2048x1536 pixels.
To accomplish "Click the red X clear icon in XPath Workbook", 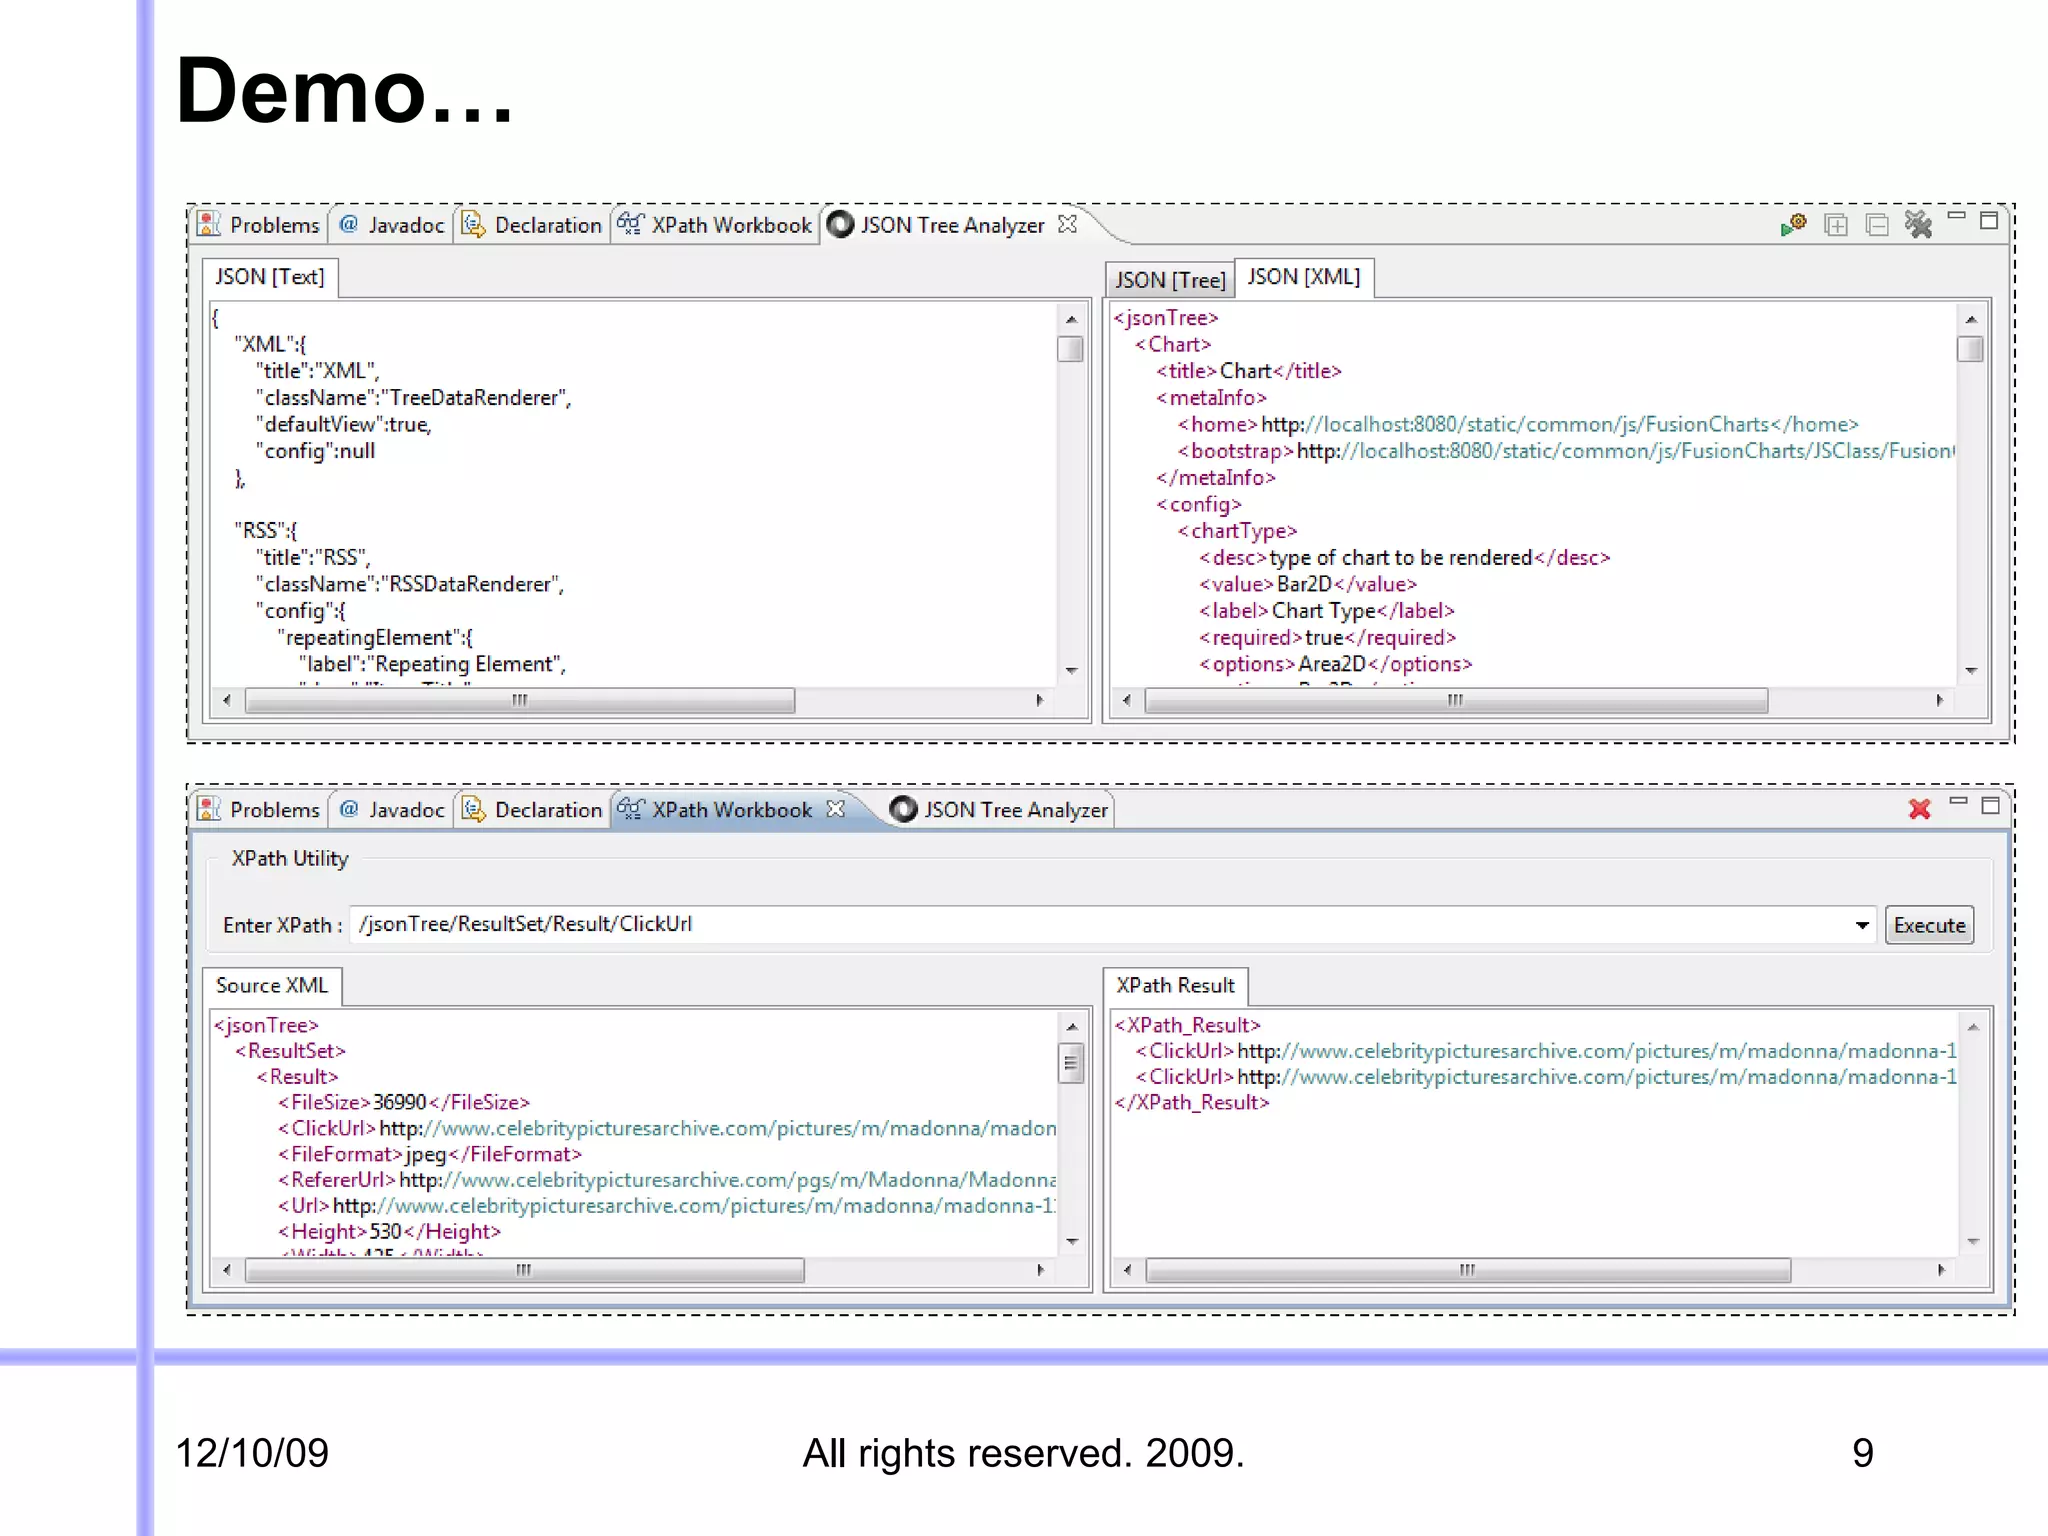I will point(1919,809).
